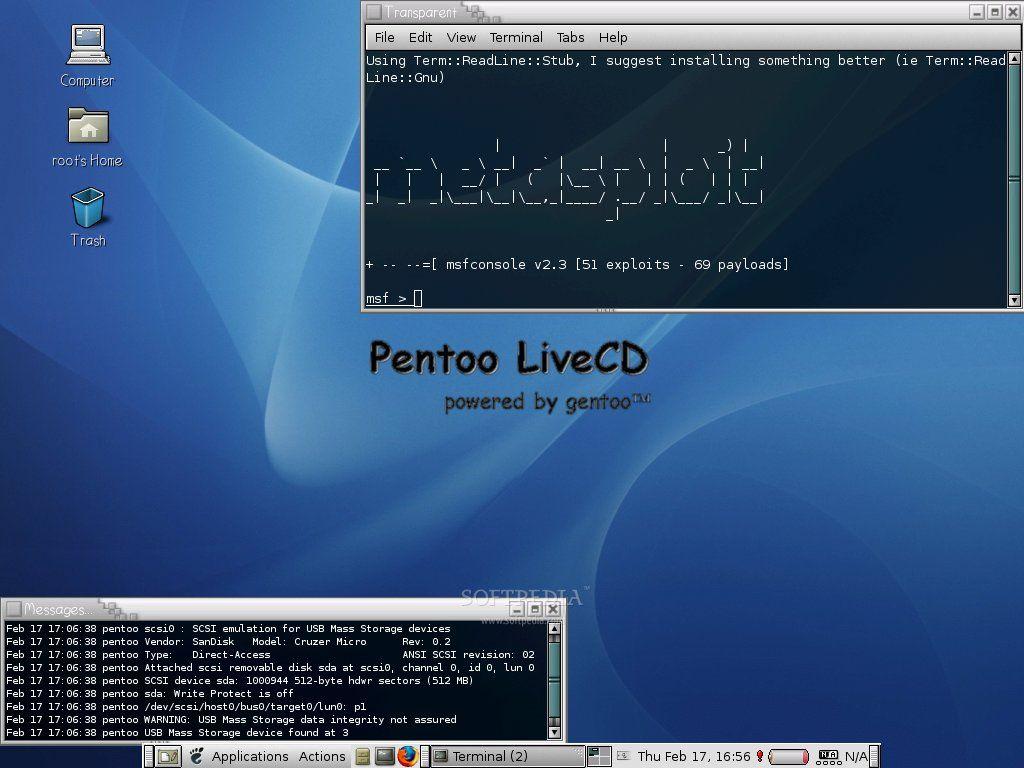The width and height of the screenshot is (1024, 768).
Task: Open the Terminal menu in menu bar
Action: 516,37
